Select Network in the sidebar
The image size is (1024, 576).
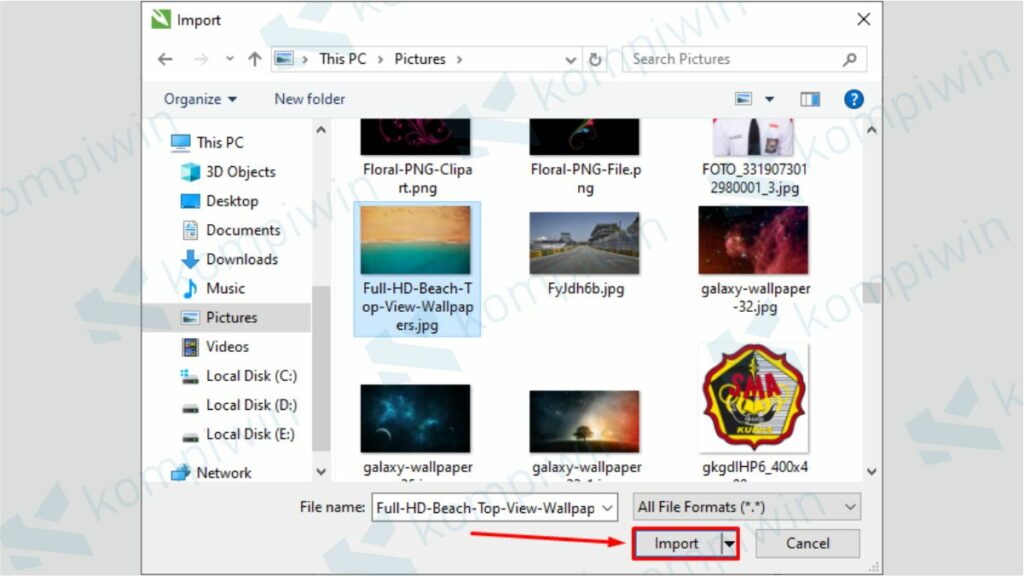(x=223, y=473)
